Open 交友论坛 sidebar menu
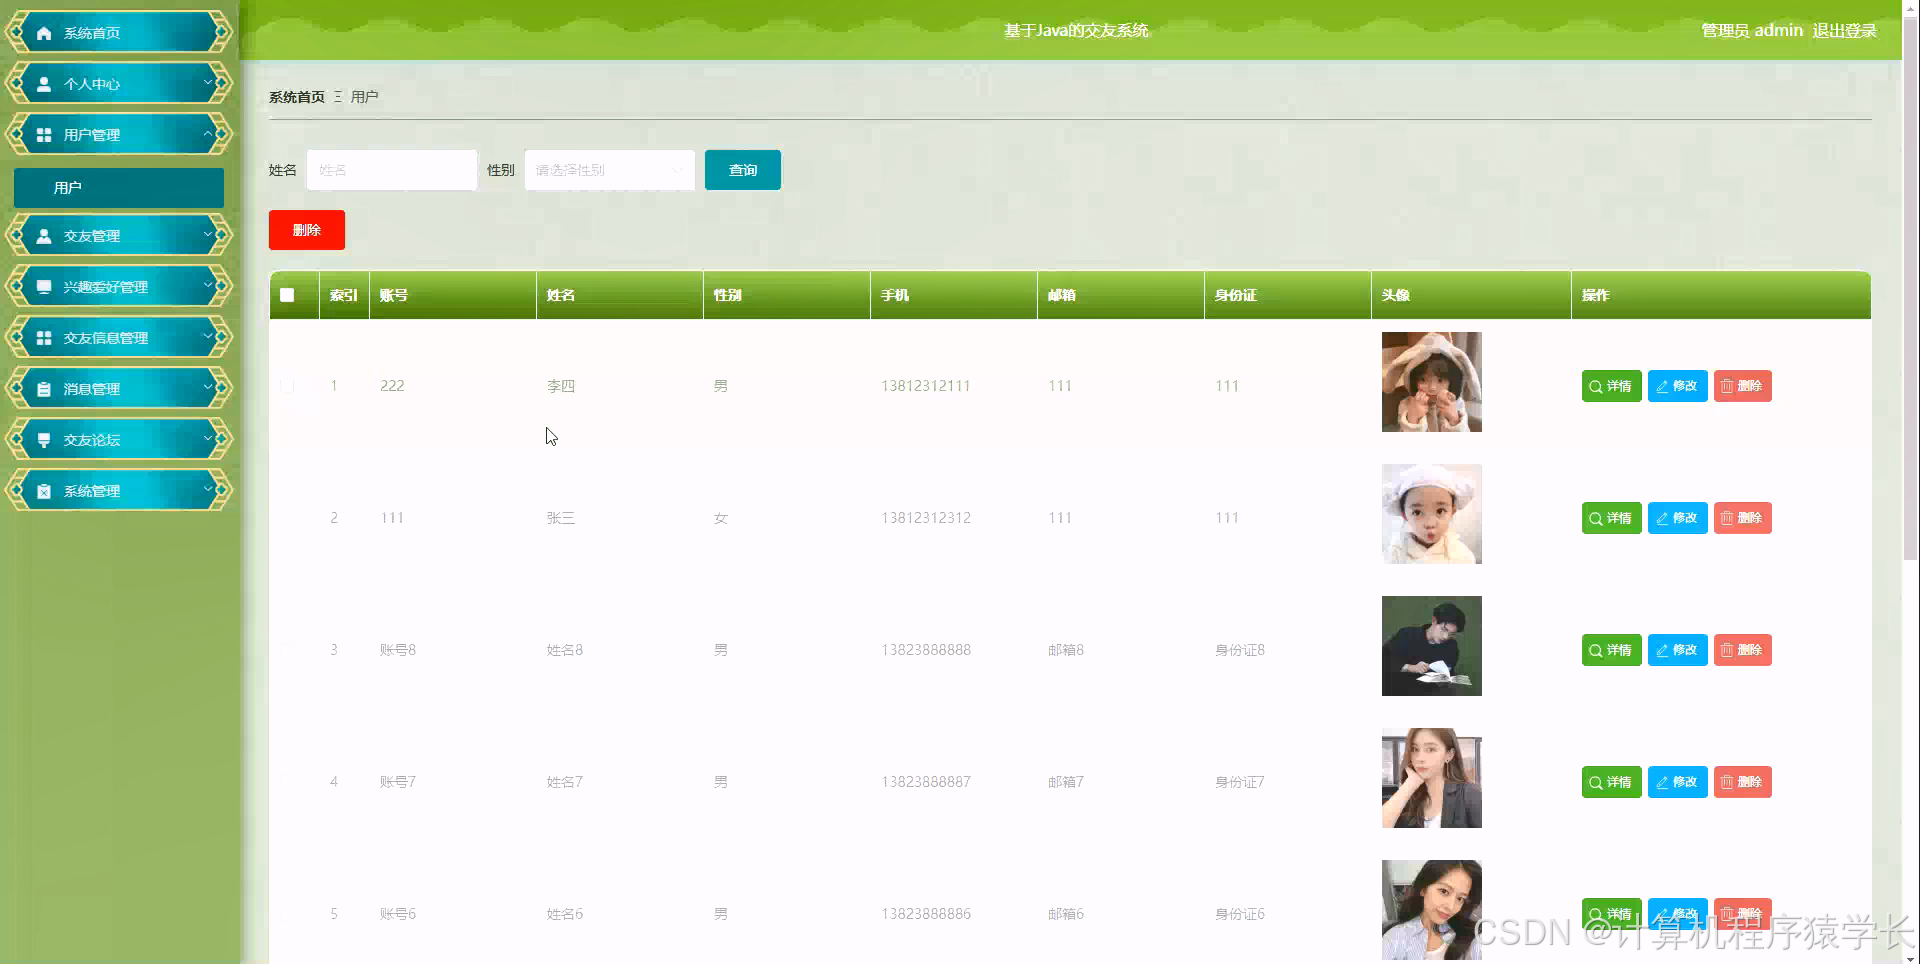The width and height of the screenshot is (1920, 964). pyautogui.click(x=119, y=440)
